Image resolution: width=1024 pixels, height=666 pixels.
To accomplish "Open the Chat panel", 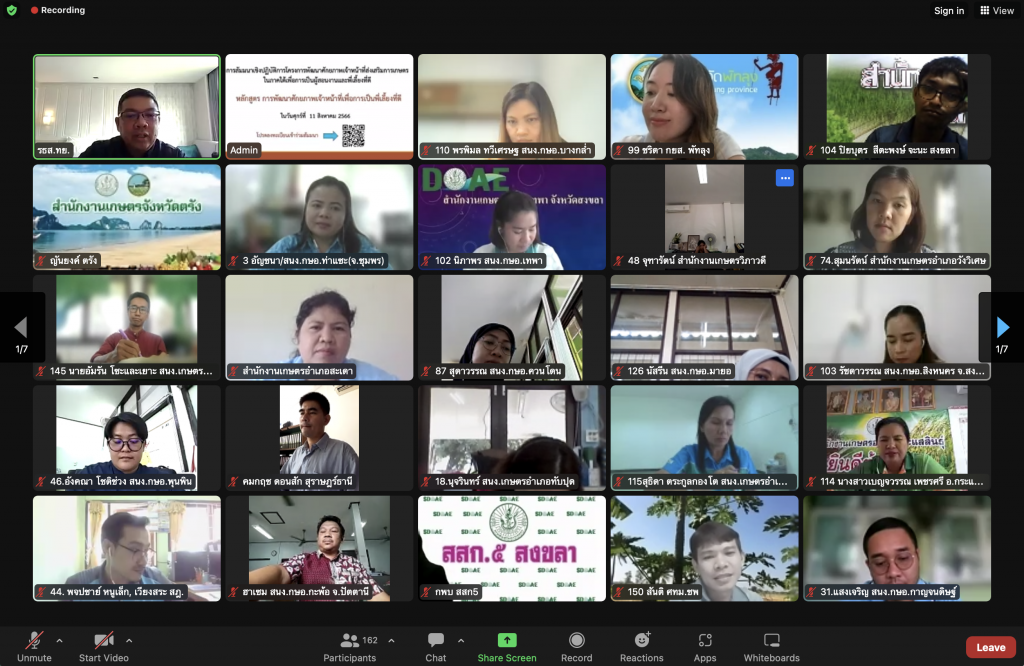I will pyautogui.click(x=436, y=641).
